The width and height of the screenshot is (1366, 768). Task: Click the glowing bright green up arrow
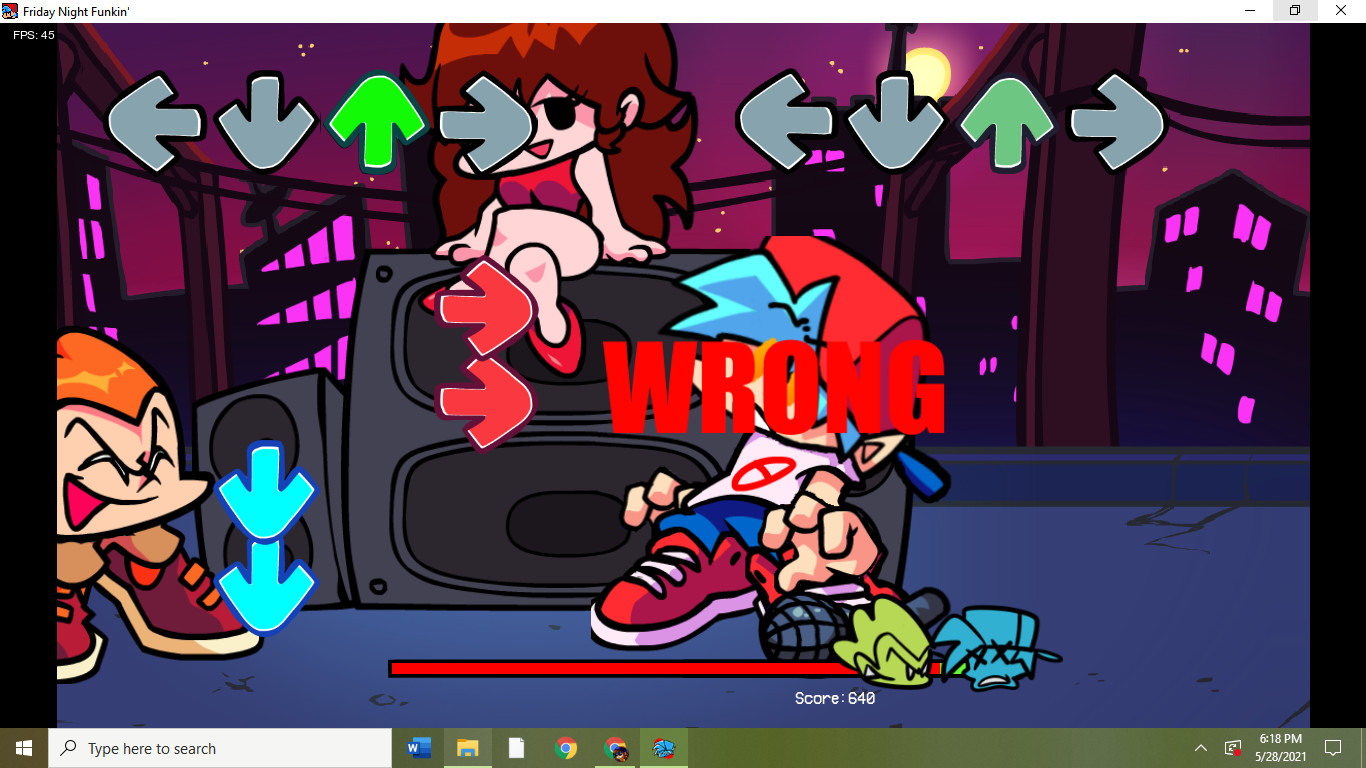[377, 120]
